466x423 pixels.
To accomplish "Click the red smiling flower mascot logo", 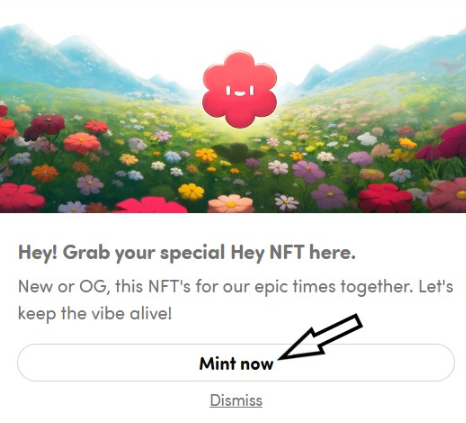I will [x=239, y=89].
